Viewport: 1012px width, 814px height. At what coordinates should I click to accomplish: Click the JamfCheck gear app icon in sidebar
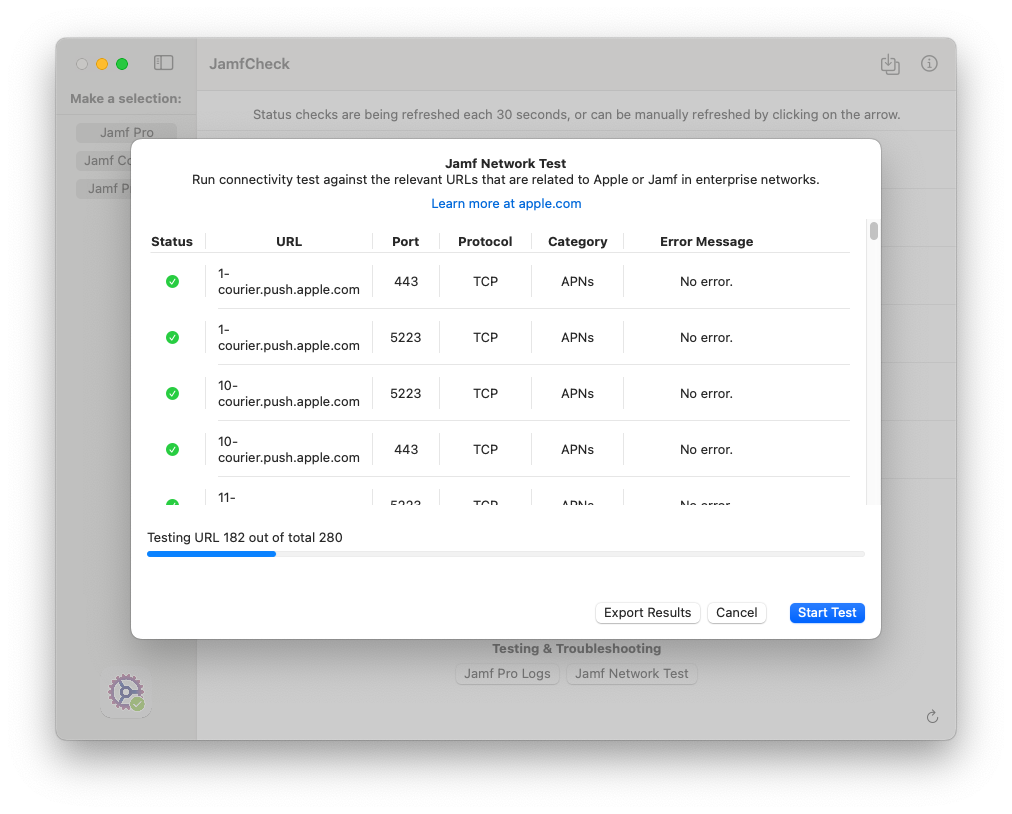(126, 692)
